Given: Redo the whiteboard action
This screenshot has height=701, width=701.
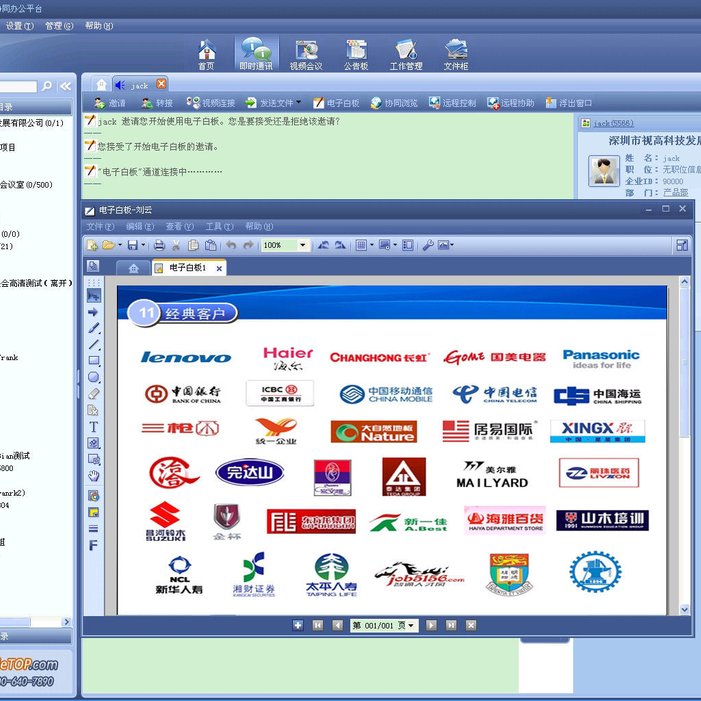Looking at the screenshot, I should point(248,245).
